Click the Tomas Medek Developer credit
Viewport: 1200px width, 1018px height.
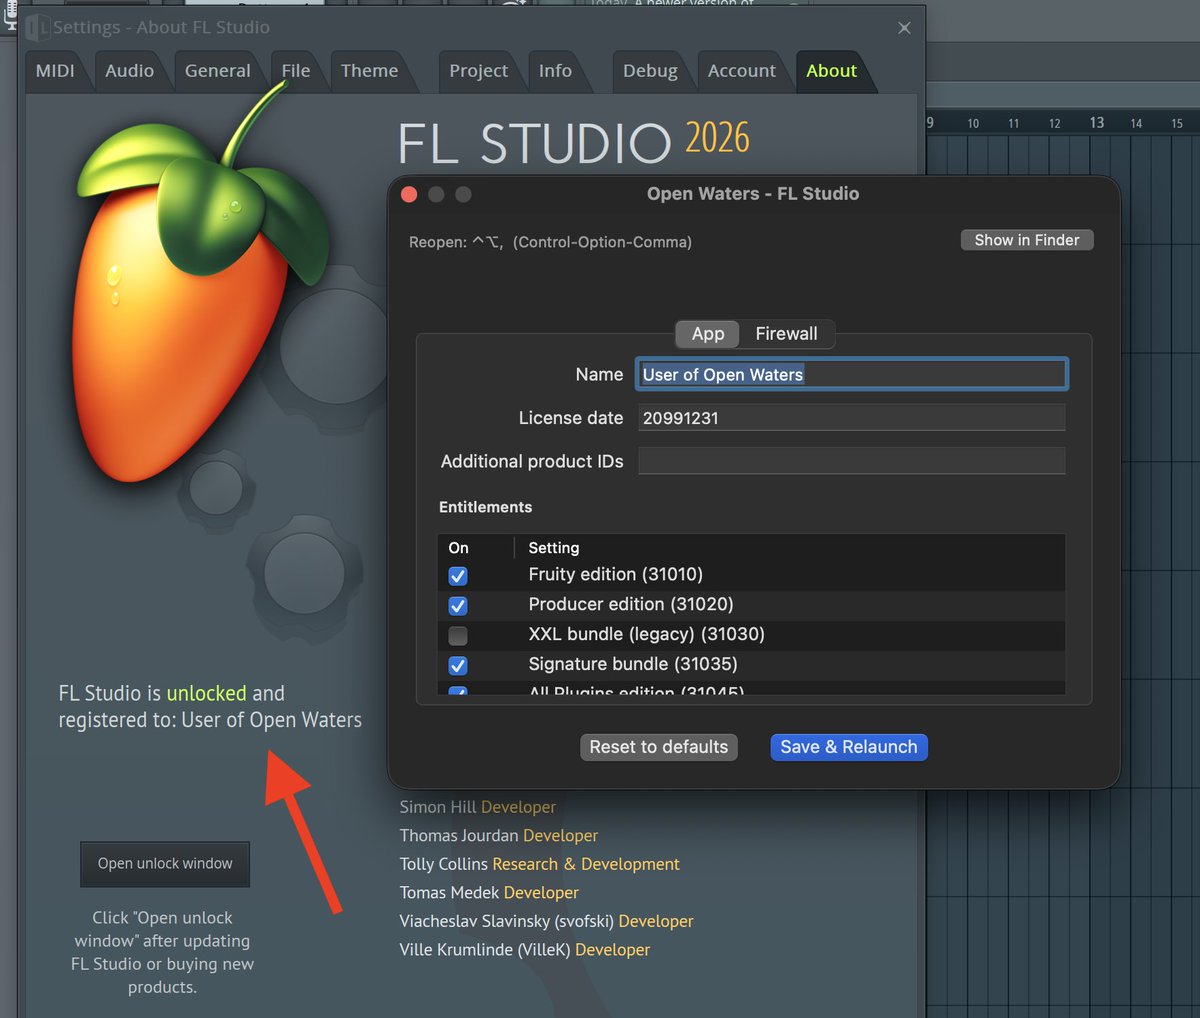point(489,892)
